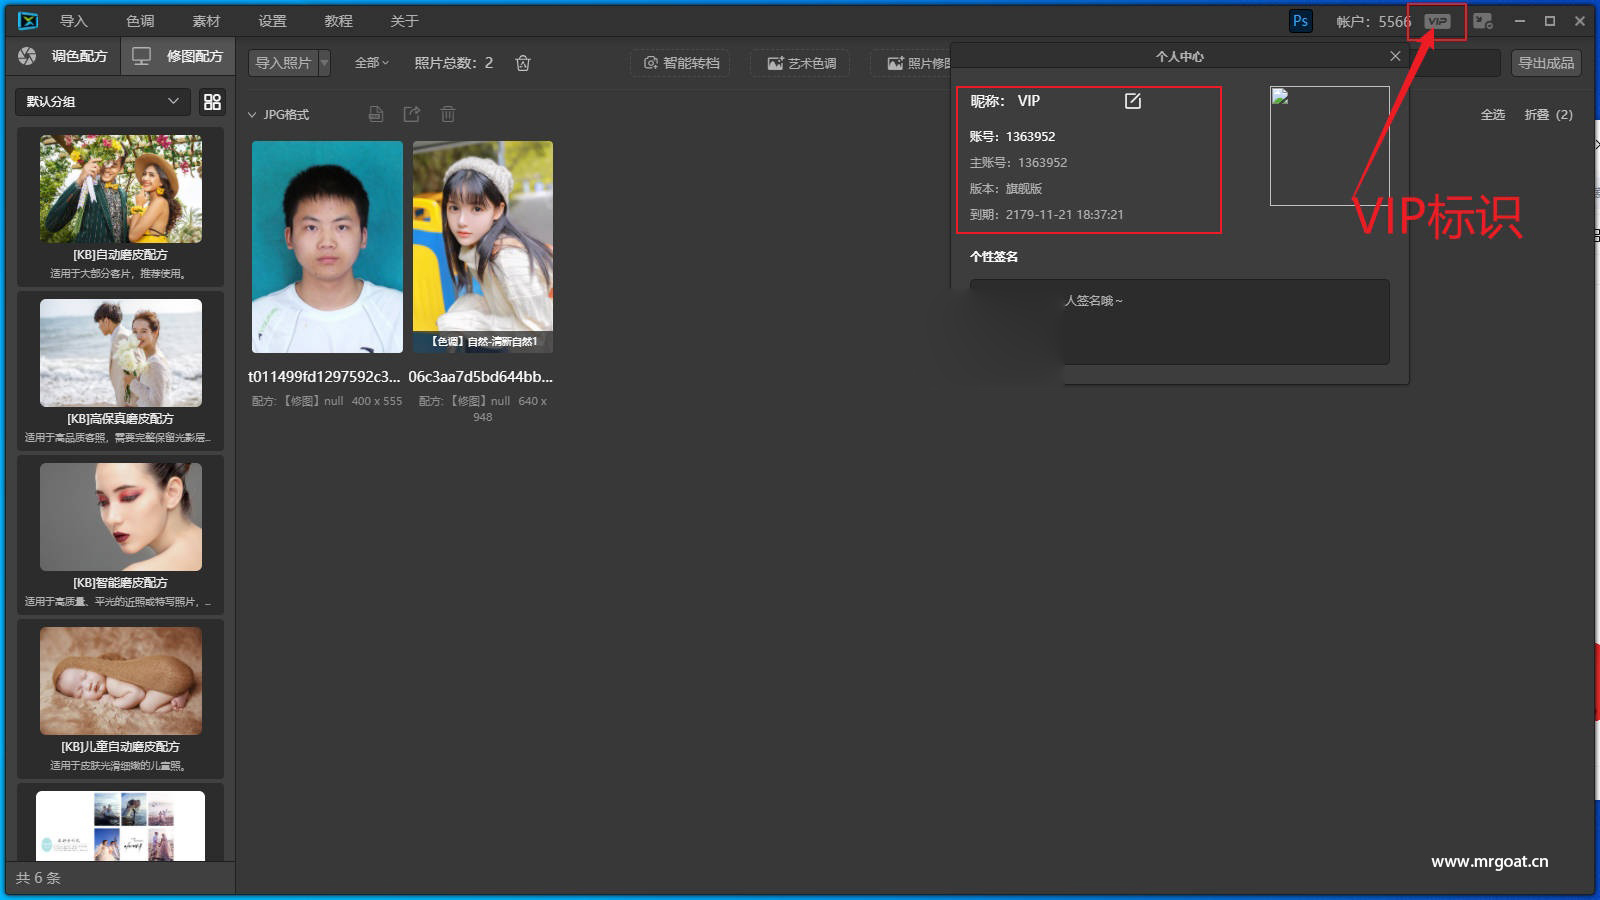Click the file icon next to JPG格式
Screen dimensions: 1600x900
[376, 115]
